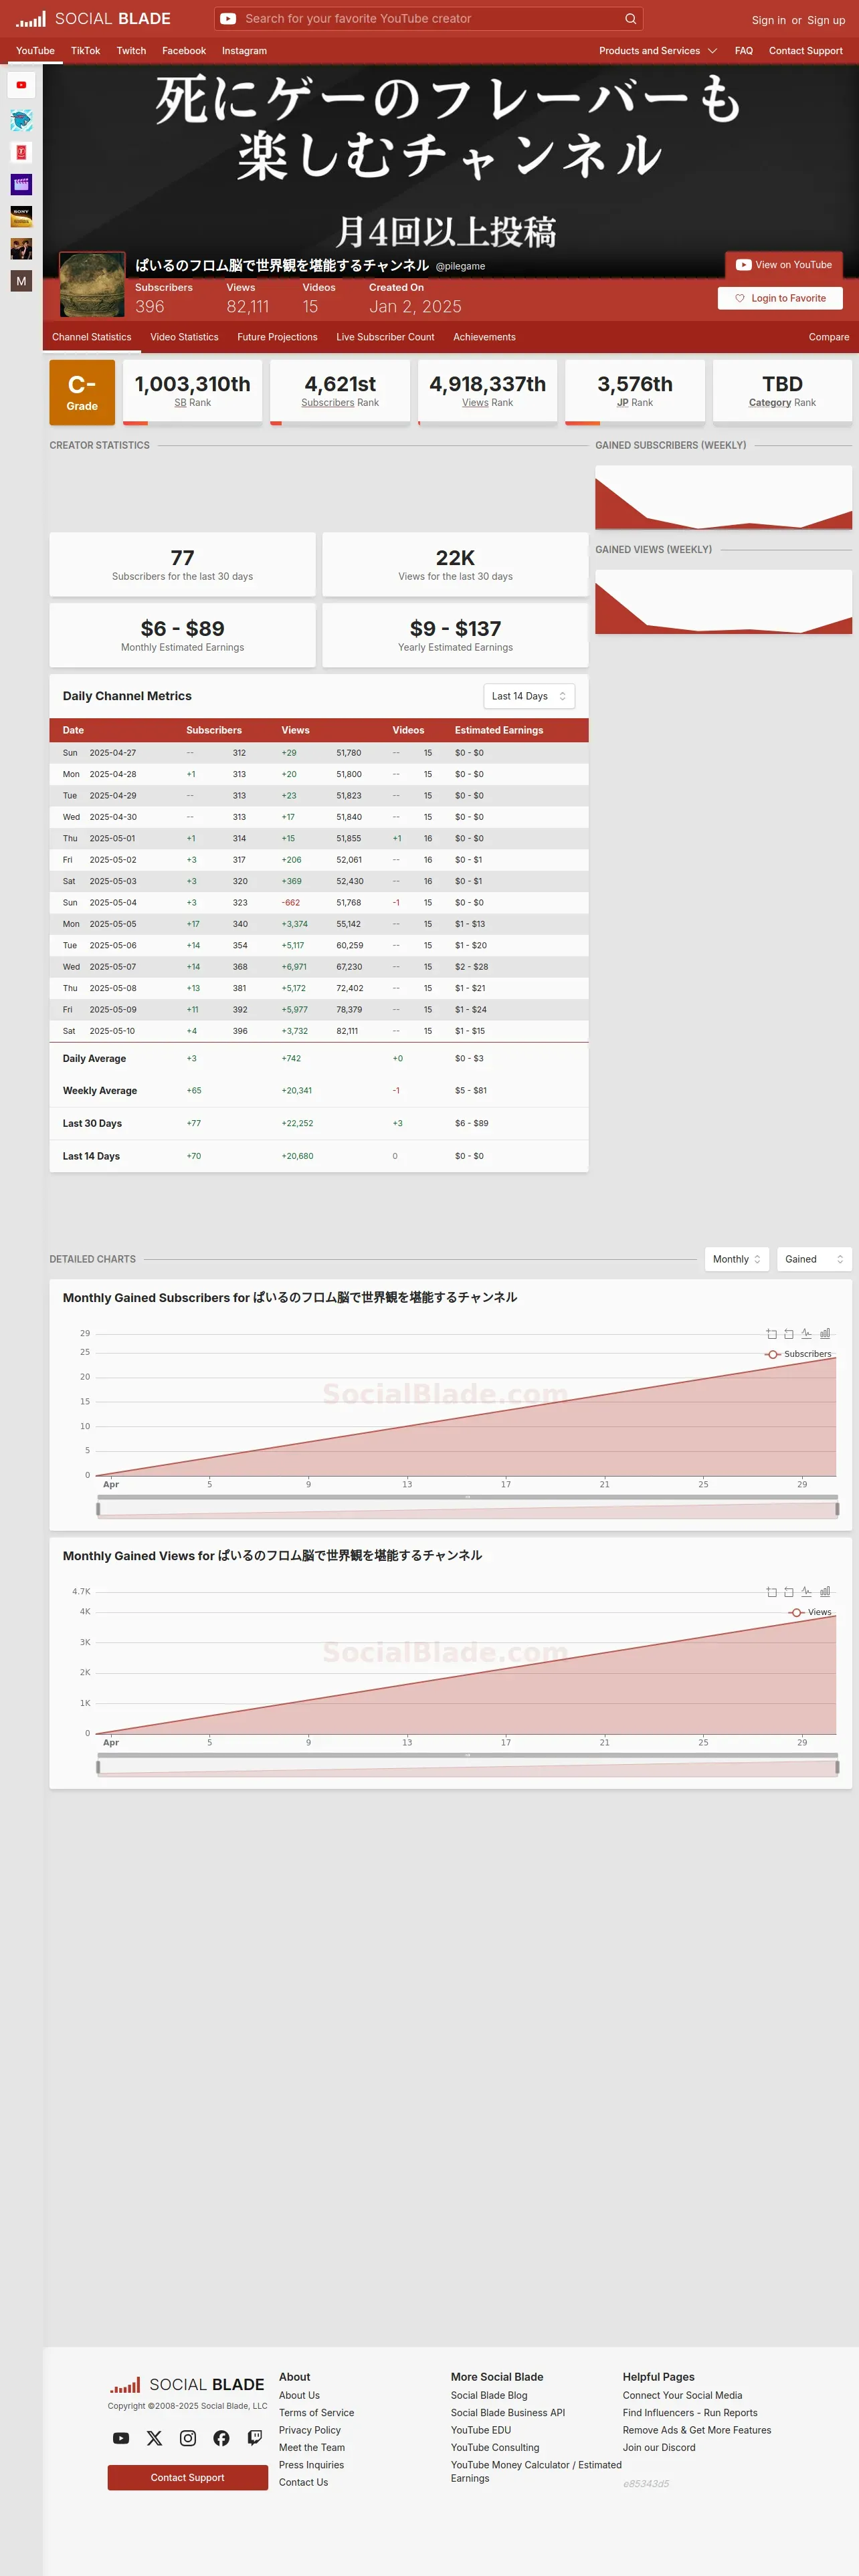
Task: Expand the Products and Services menu
Action: pyautogui.click(x=658, y=50)
